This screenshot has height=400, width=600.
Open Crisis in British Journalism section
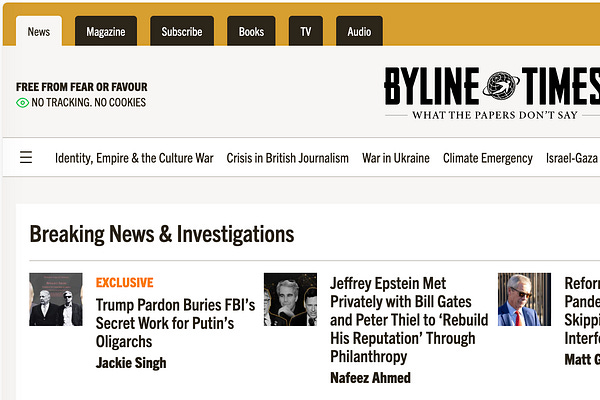[x=287, y=158]
